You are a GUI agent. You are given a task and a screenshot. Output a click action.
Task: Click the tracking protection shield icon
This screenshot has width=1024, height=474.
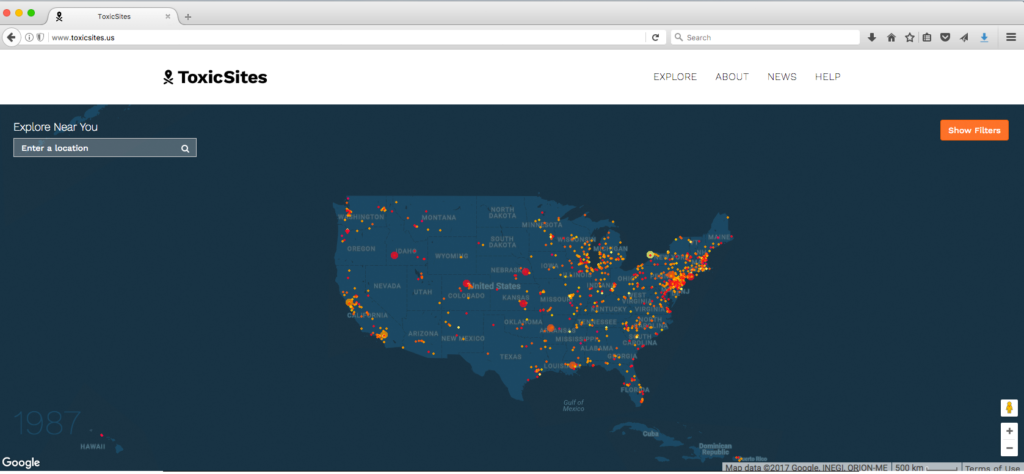tap(40, 38)
